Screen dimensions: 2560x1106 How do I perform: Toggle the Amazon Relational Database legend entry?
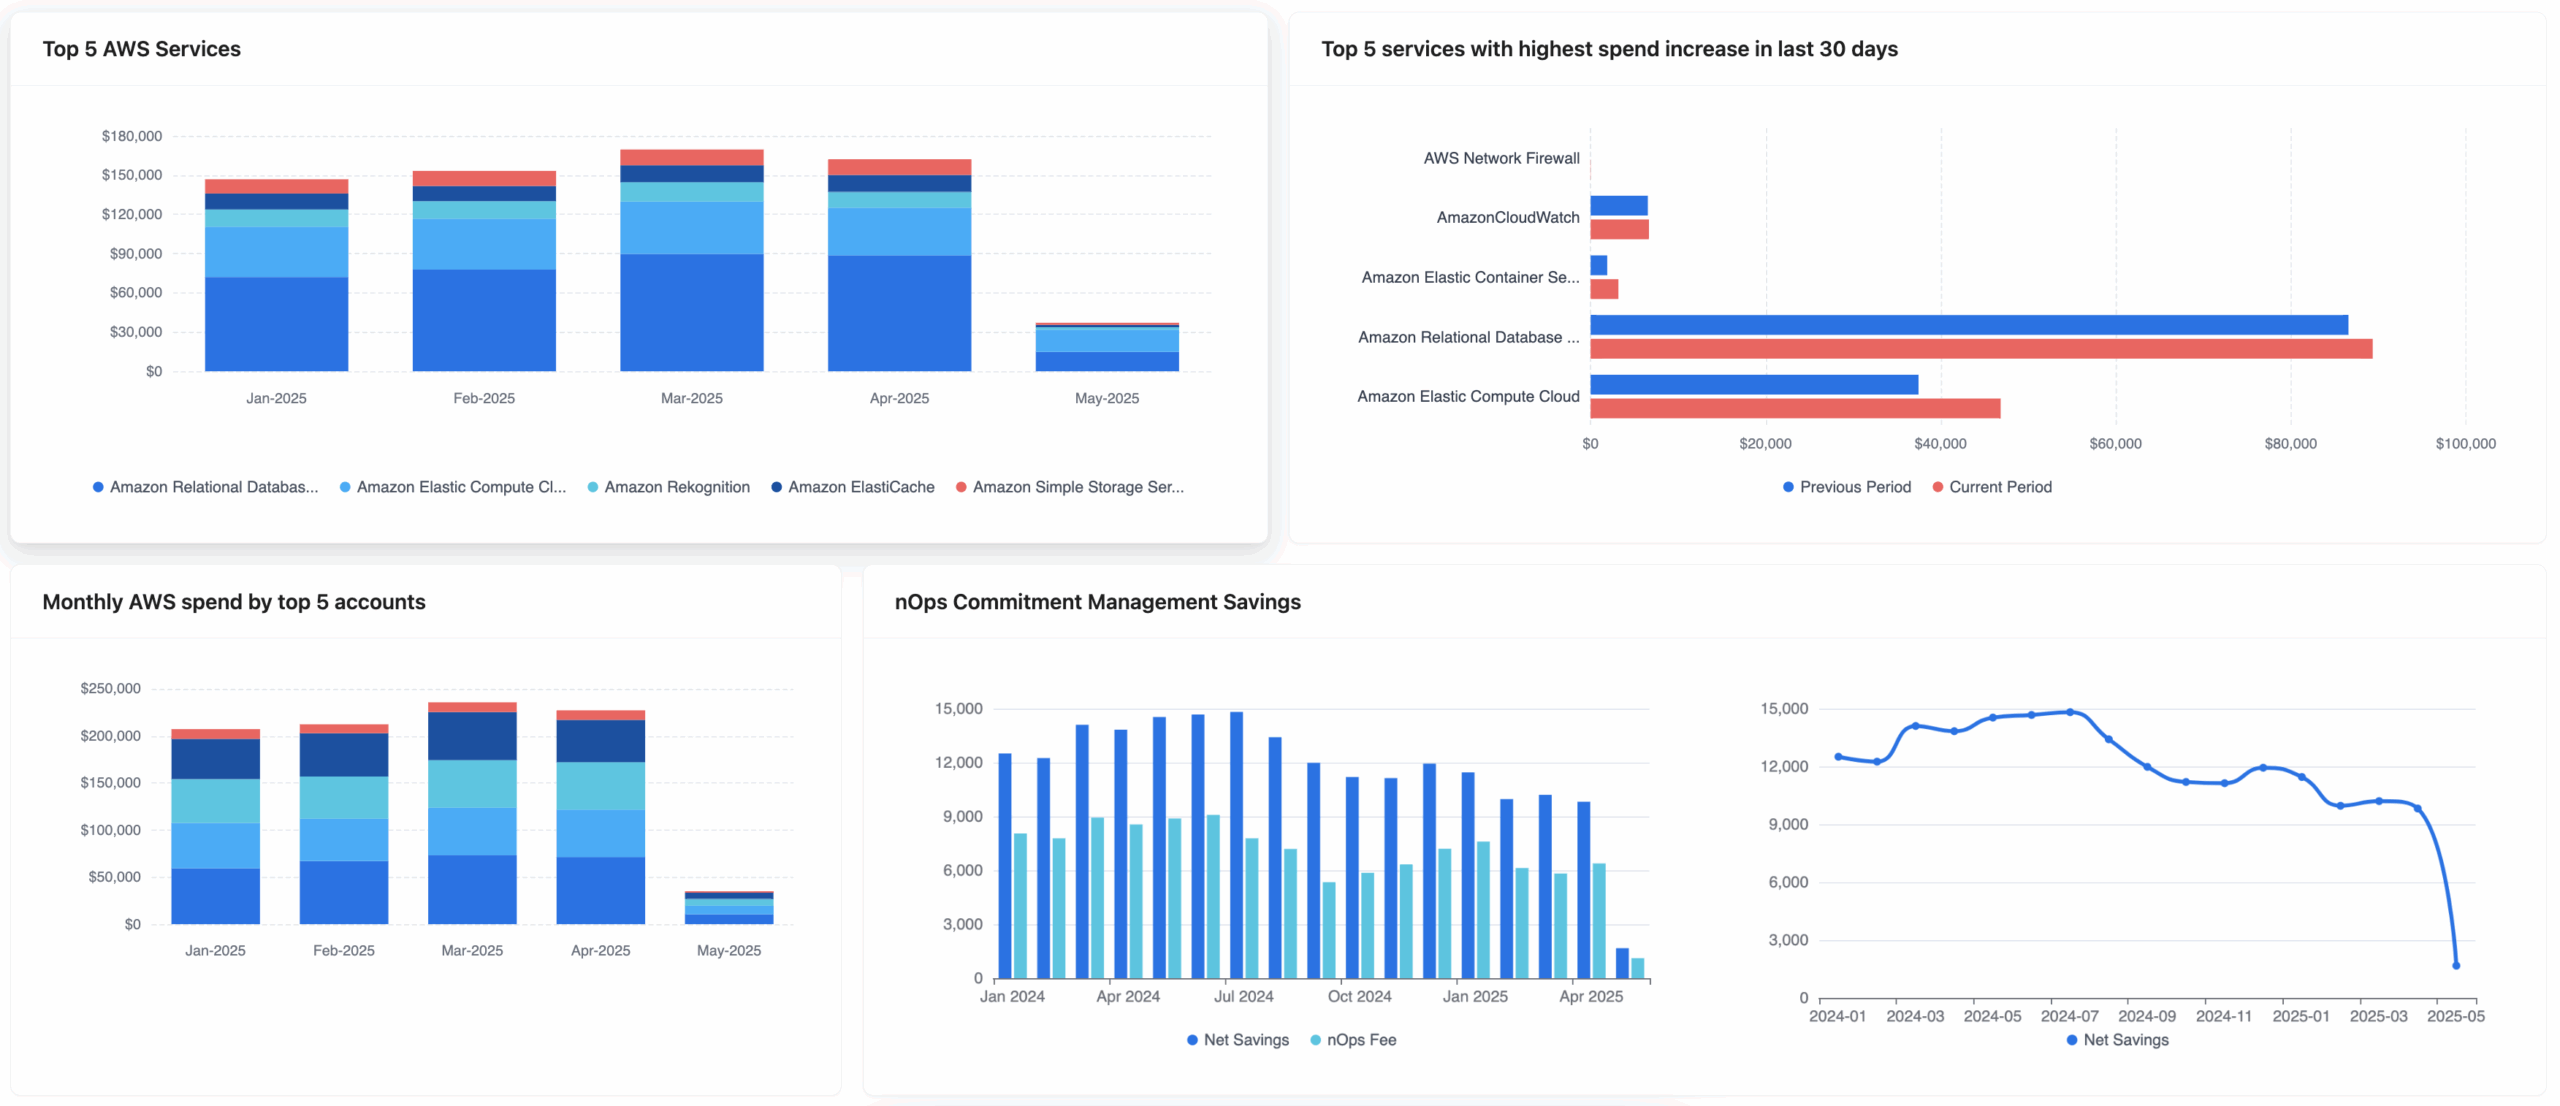(x=205, y=487)
